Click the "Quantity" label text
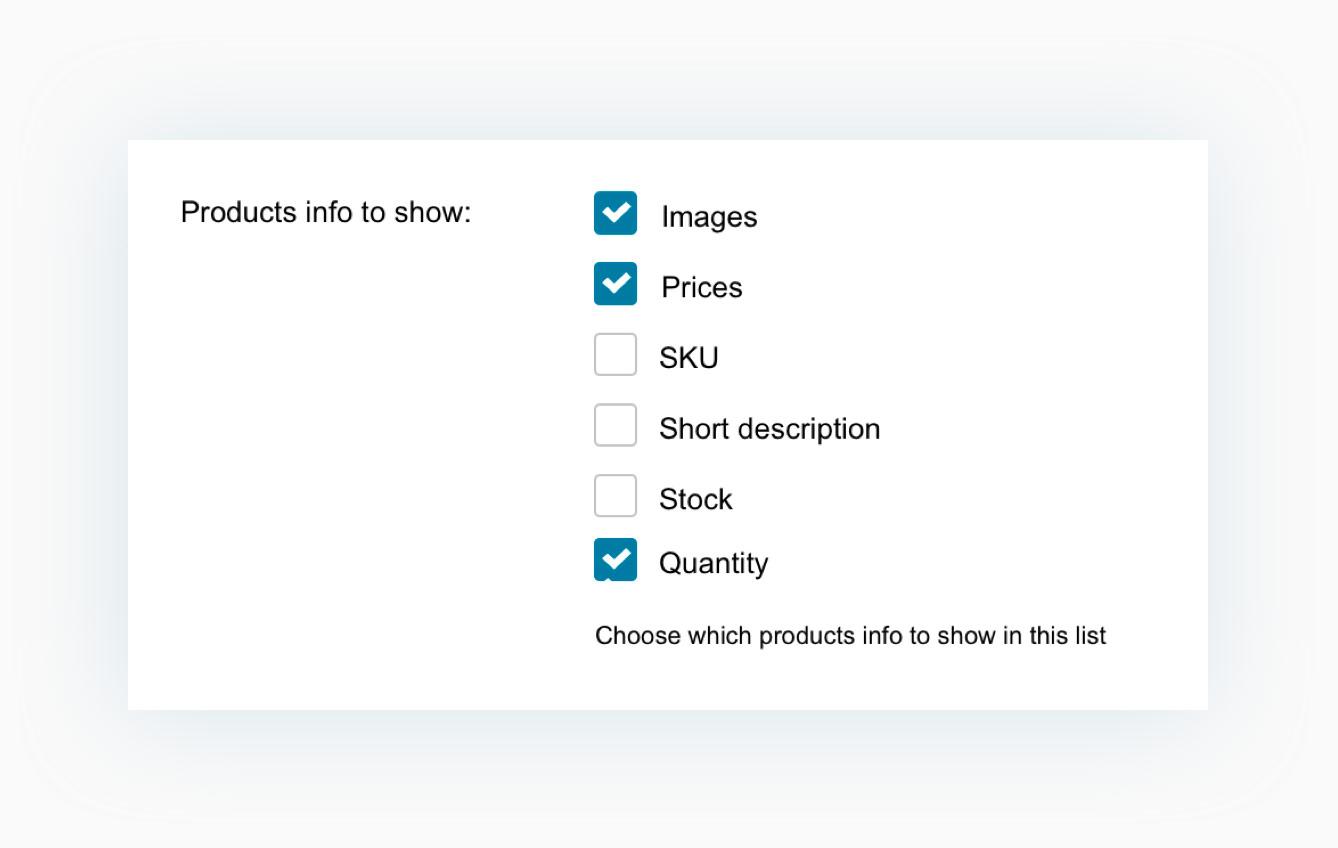This screenshot has height=848, width=1338. (714, 564)
